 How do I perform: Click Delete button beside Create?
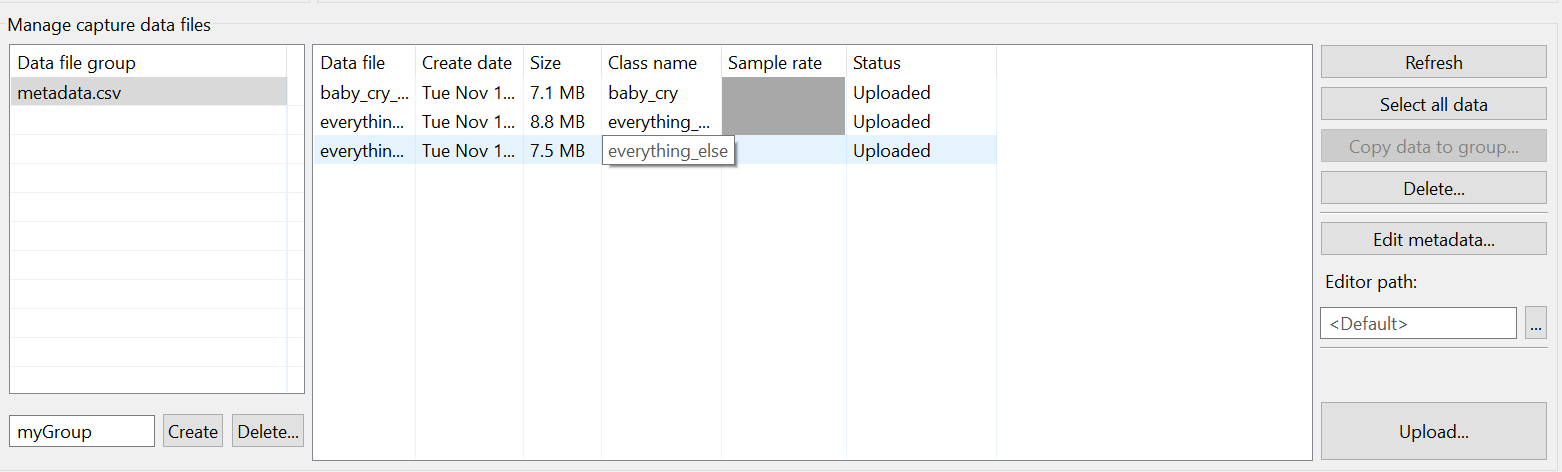[x=268, y=432]
